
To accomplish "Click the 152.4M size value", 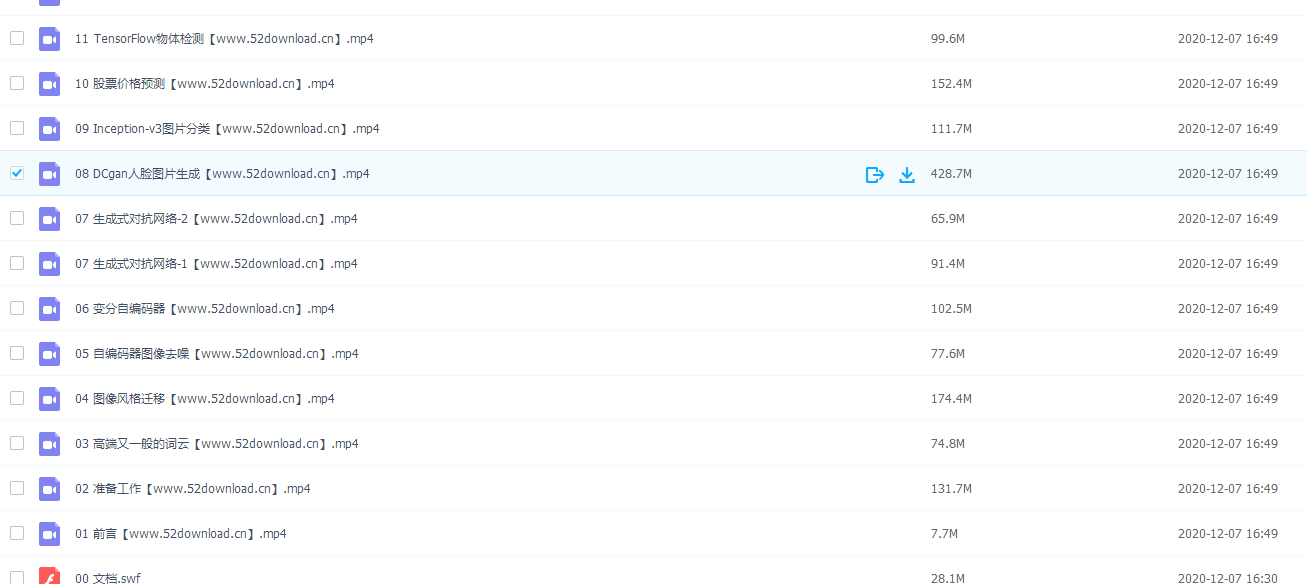I will (951, 84).
